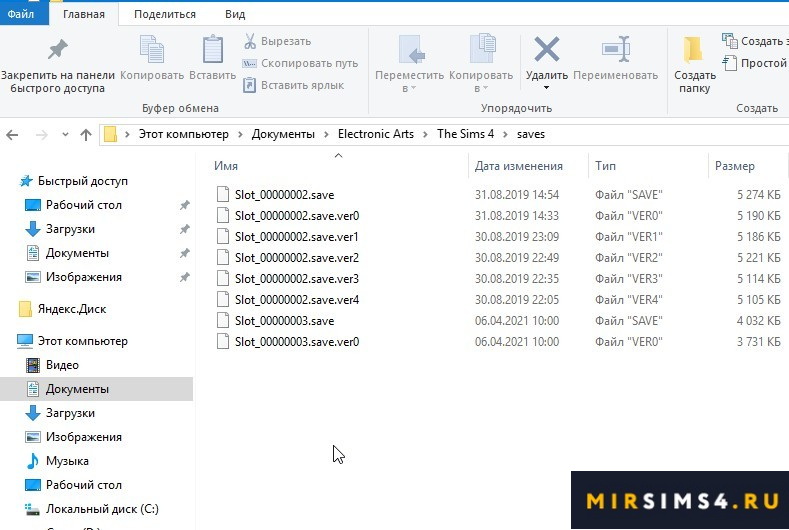Image resolution: width=789 pixels, height=530 pixels.
Task: Click the forward navigation arrow
Action: (42, 134)
